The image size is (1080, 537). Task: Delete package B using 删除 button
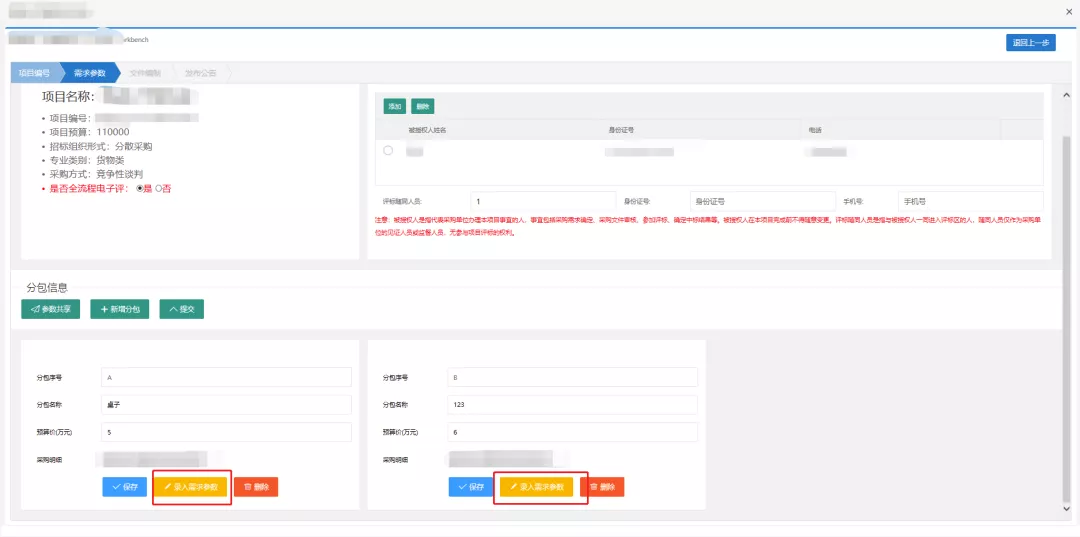pyautogui.click(x=602, y=487)
